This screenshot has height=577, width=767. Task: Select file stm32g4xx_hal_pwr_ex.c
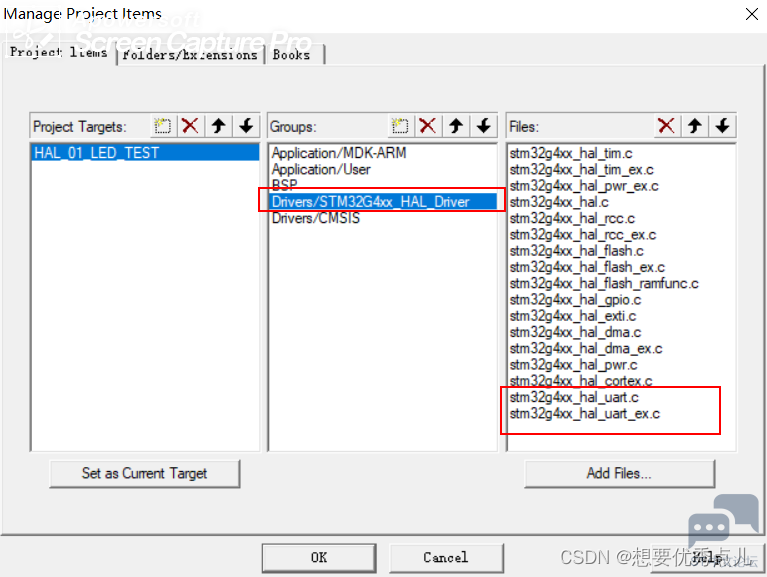(x=584, y=186)
